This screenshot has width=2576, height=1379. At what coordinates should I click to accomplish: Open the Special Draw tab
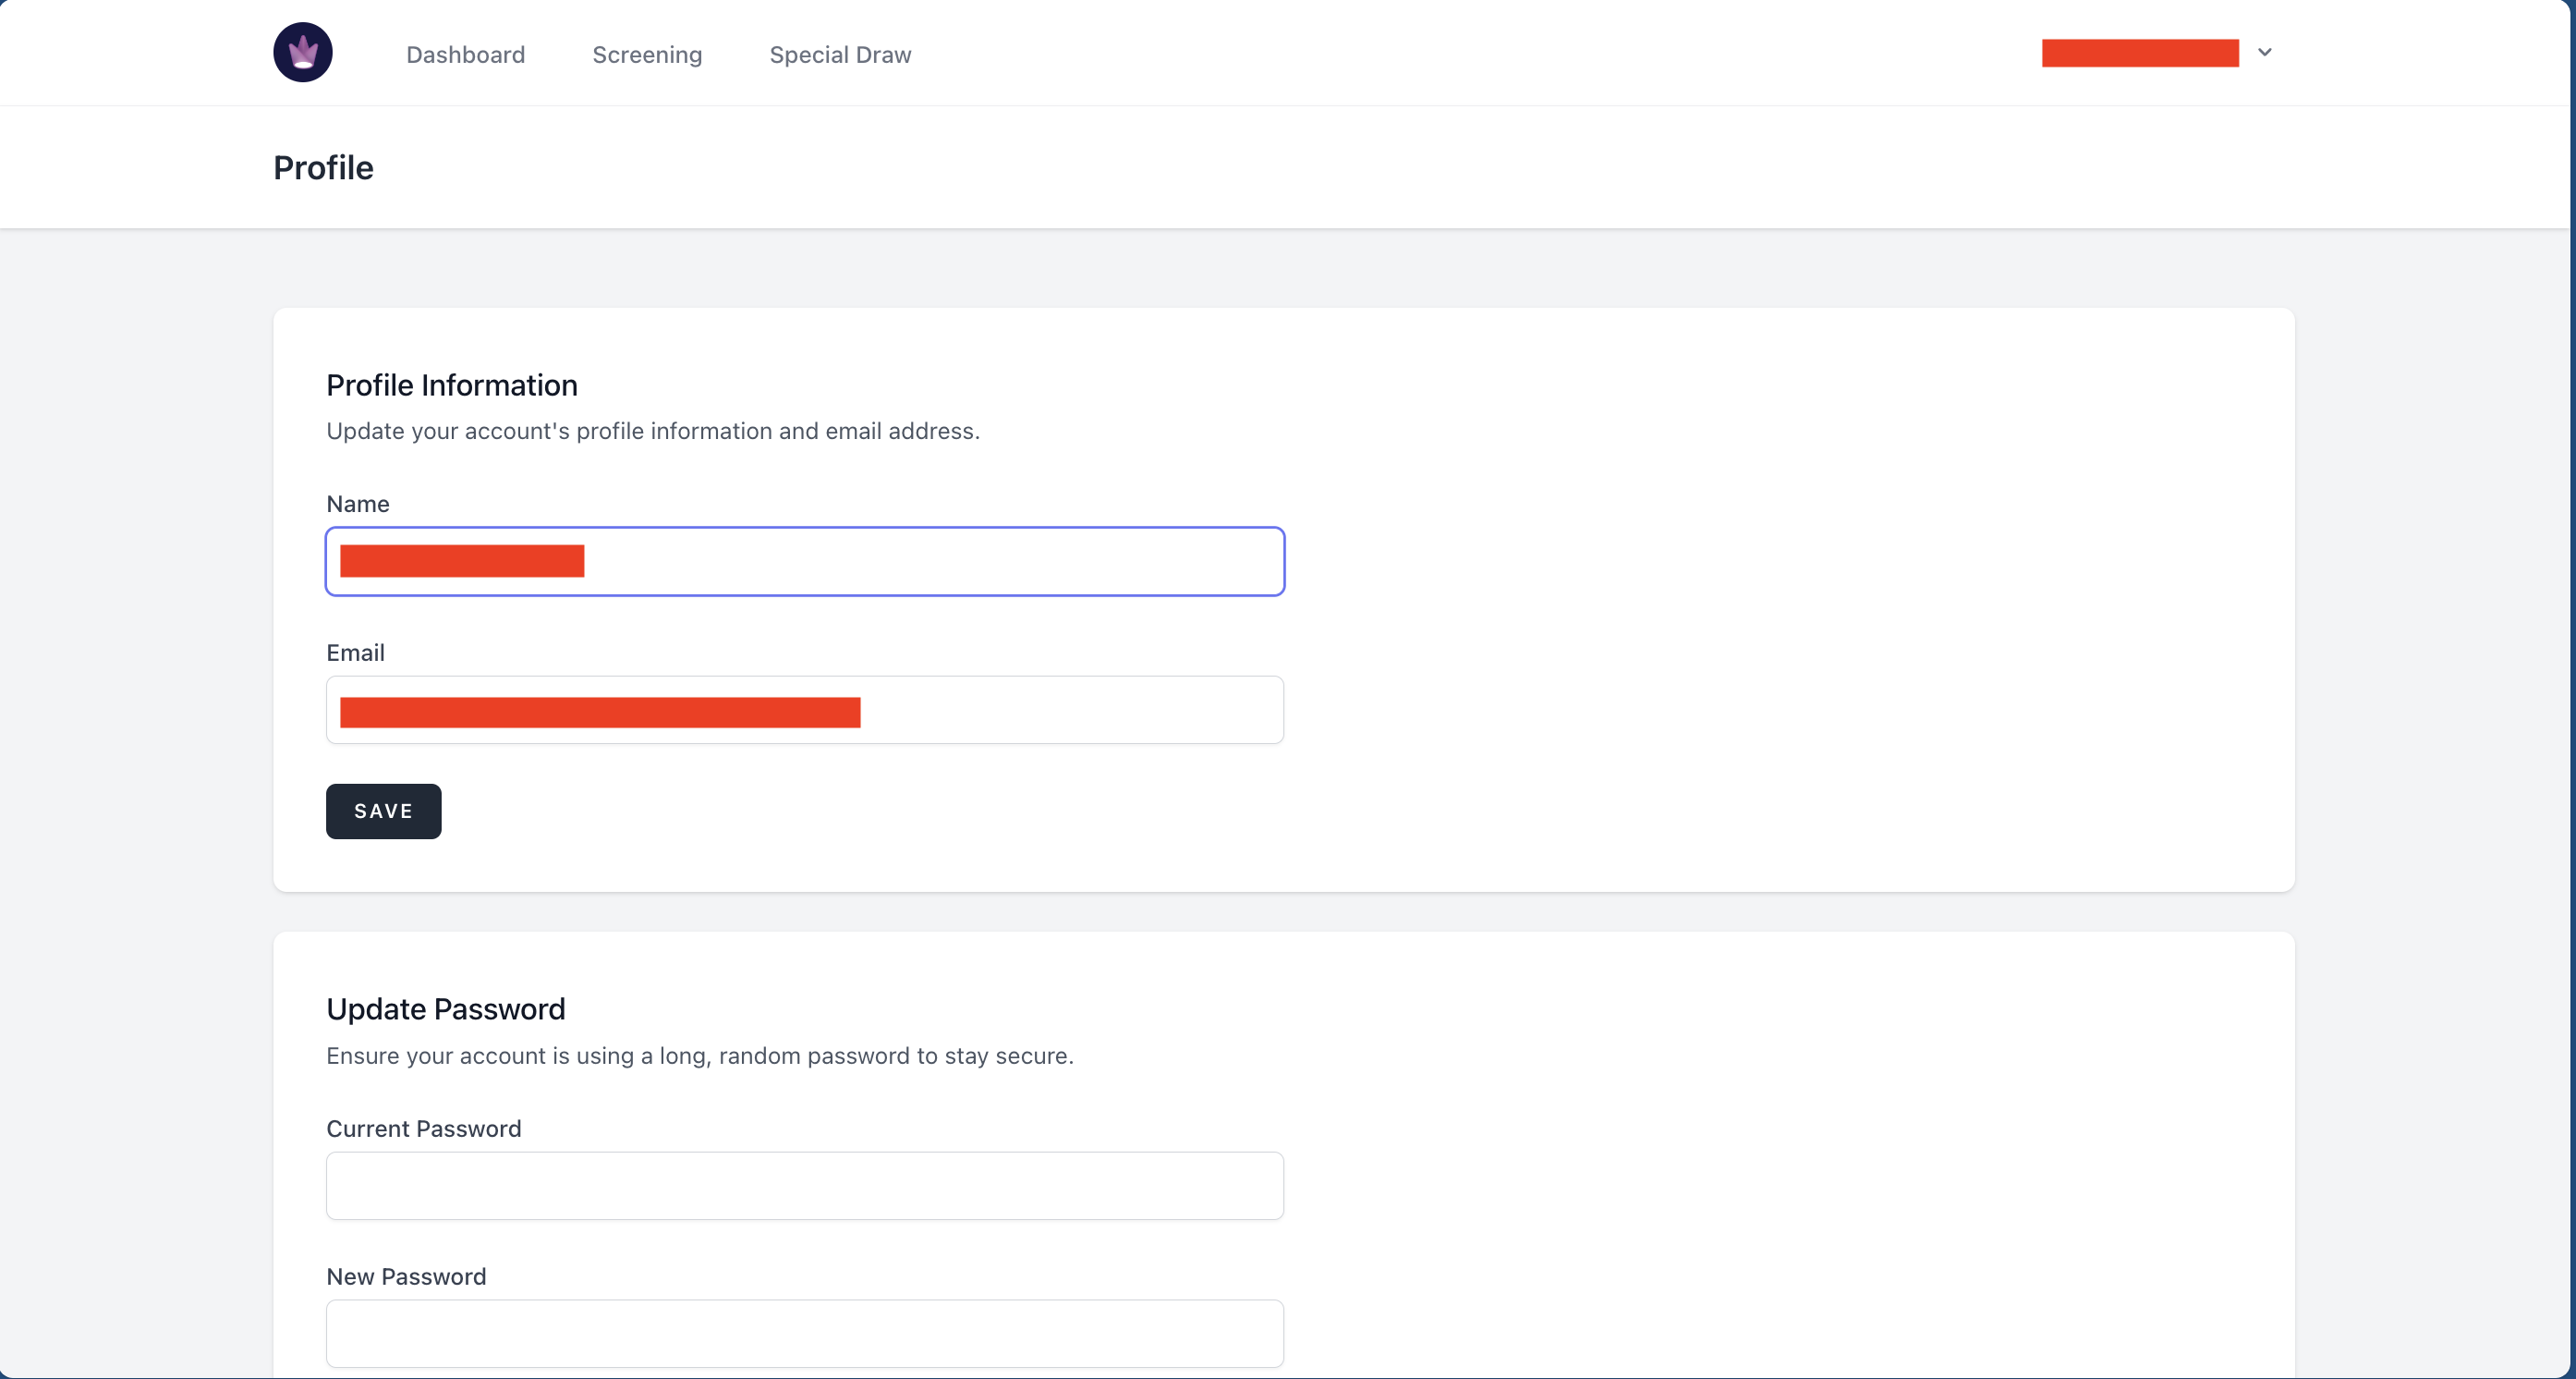coord(840,55)
